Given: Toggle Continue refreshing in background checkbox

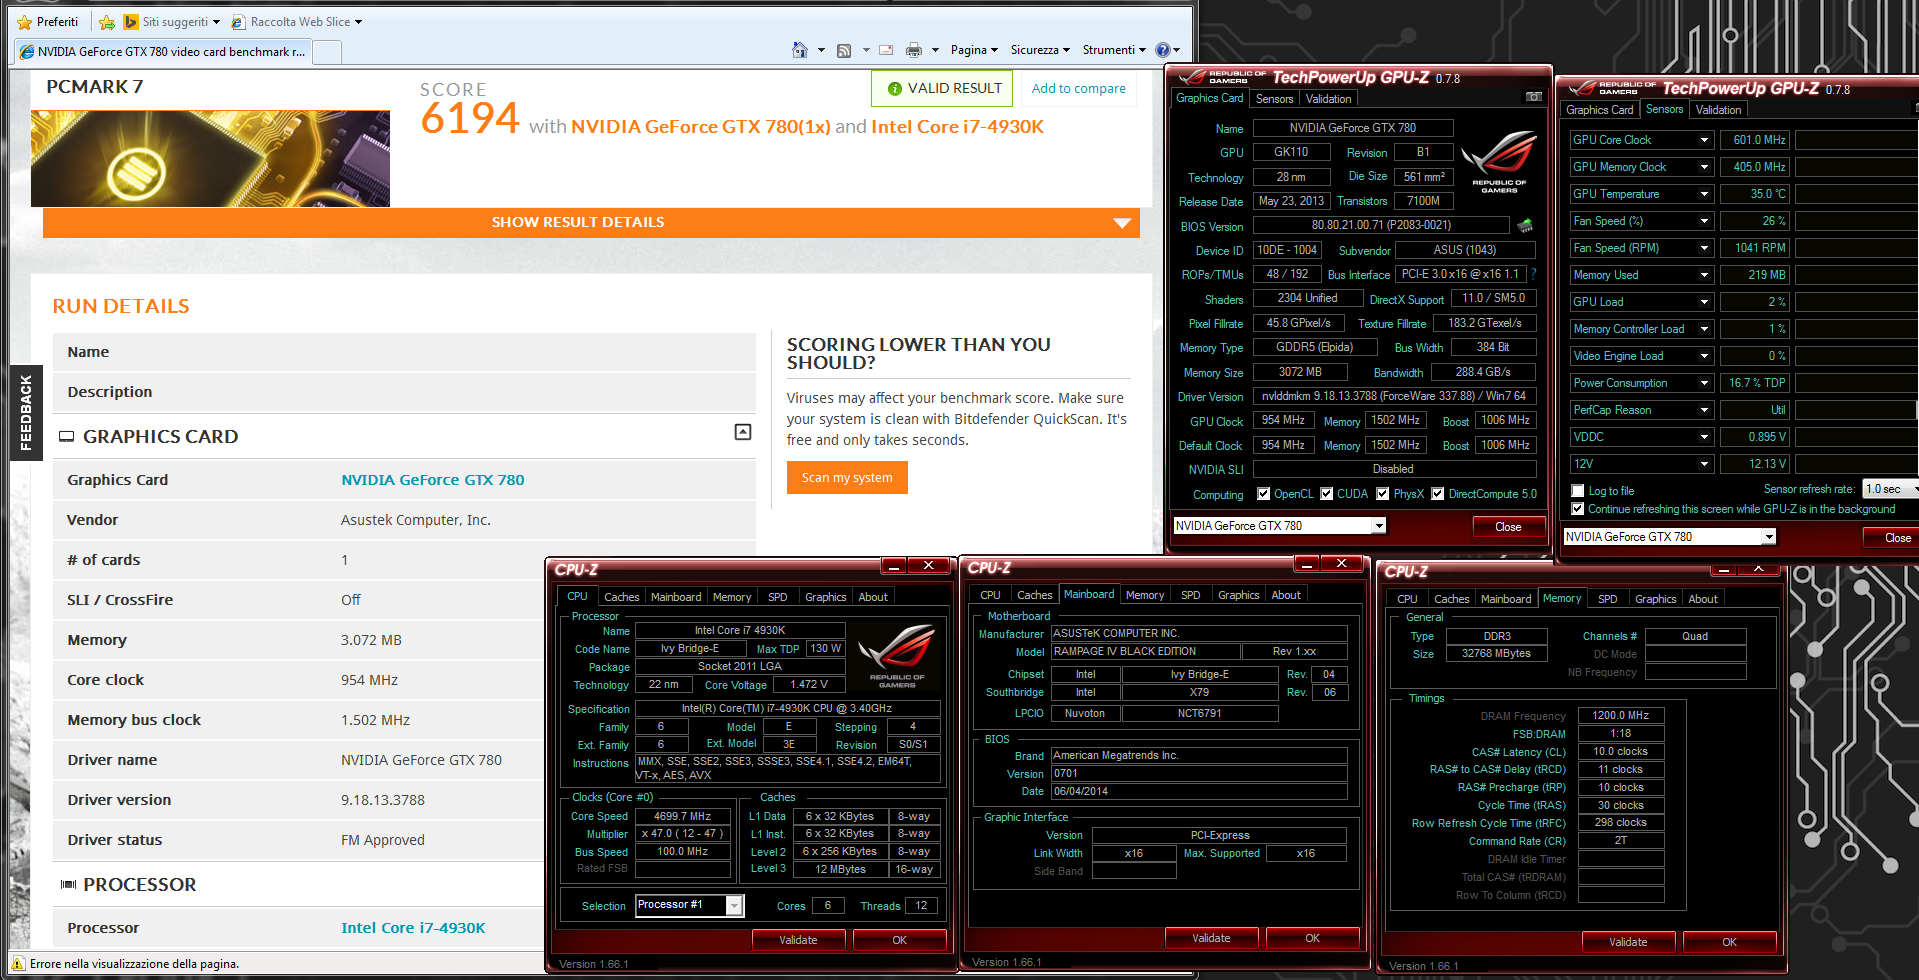Looking at the screenshot, I should (x=1578, y=509).
